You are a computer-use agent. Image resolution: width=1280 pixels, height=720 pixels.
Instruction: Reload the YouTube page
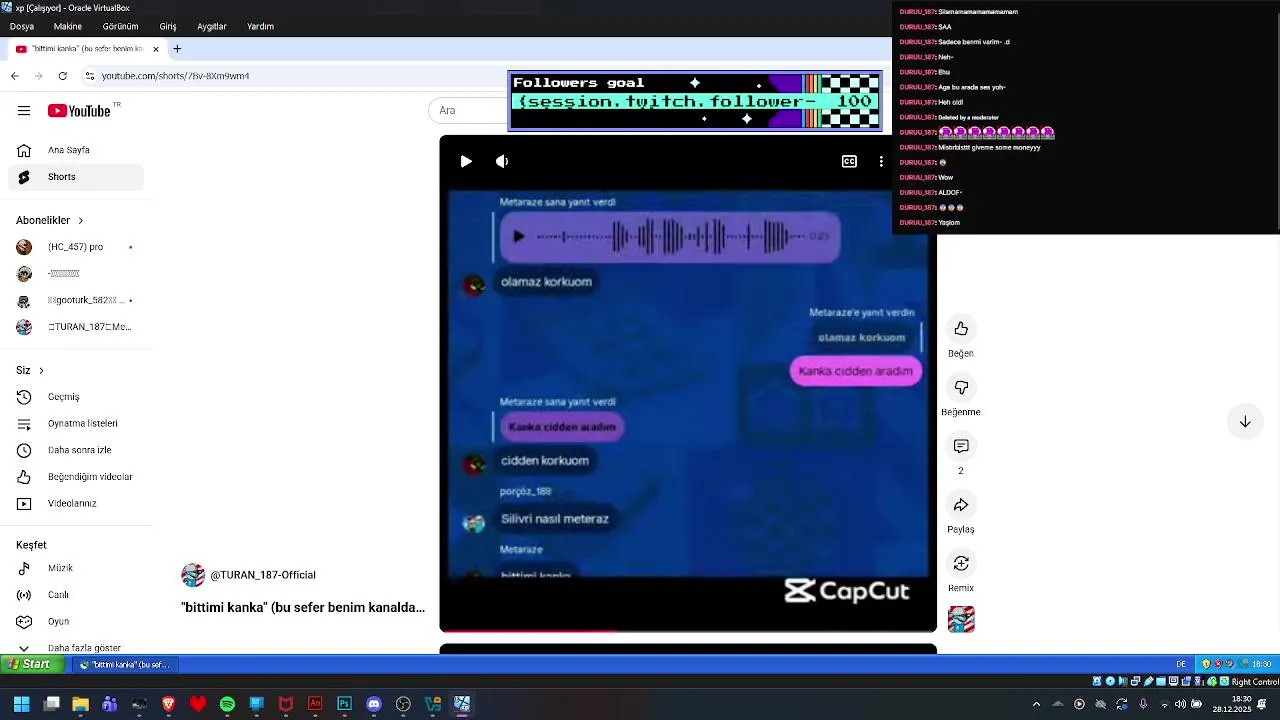point(62,76)
